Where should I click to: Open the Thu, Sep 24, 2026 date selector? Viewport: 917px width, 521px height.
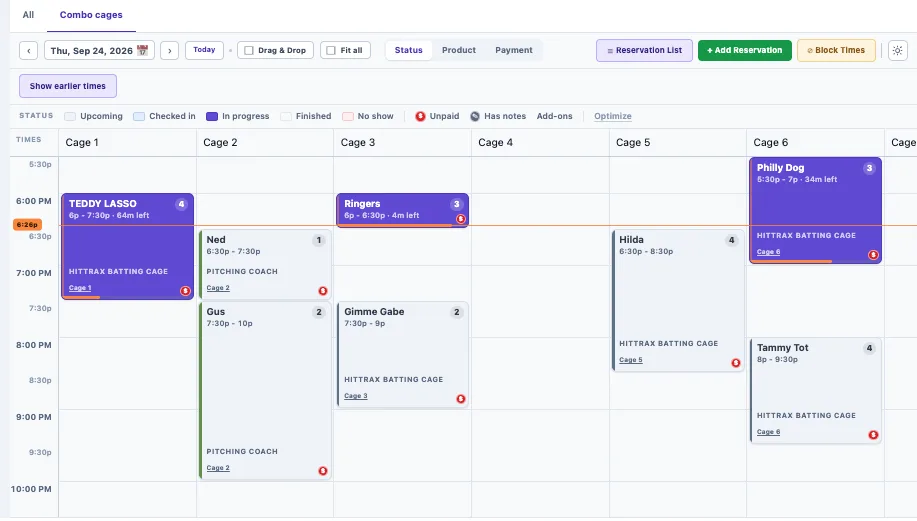pos(99,50)
